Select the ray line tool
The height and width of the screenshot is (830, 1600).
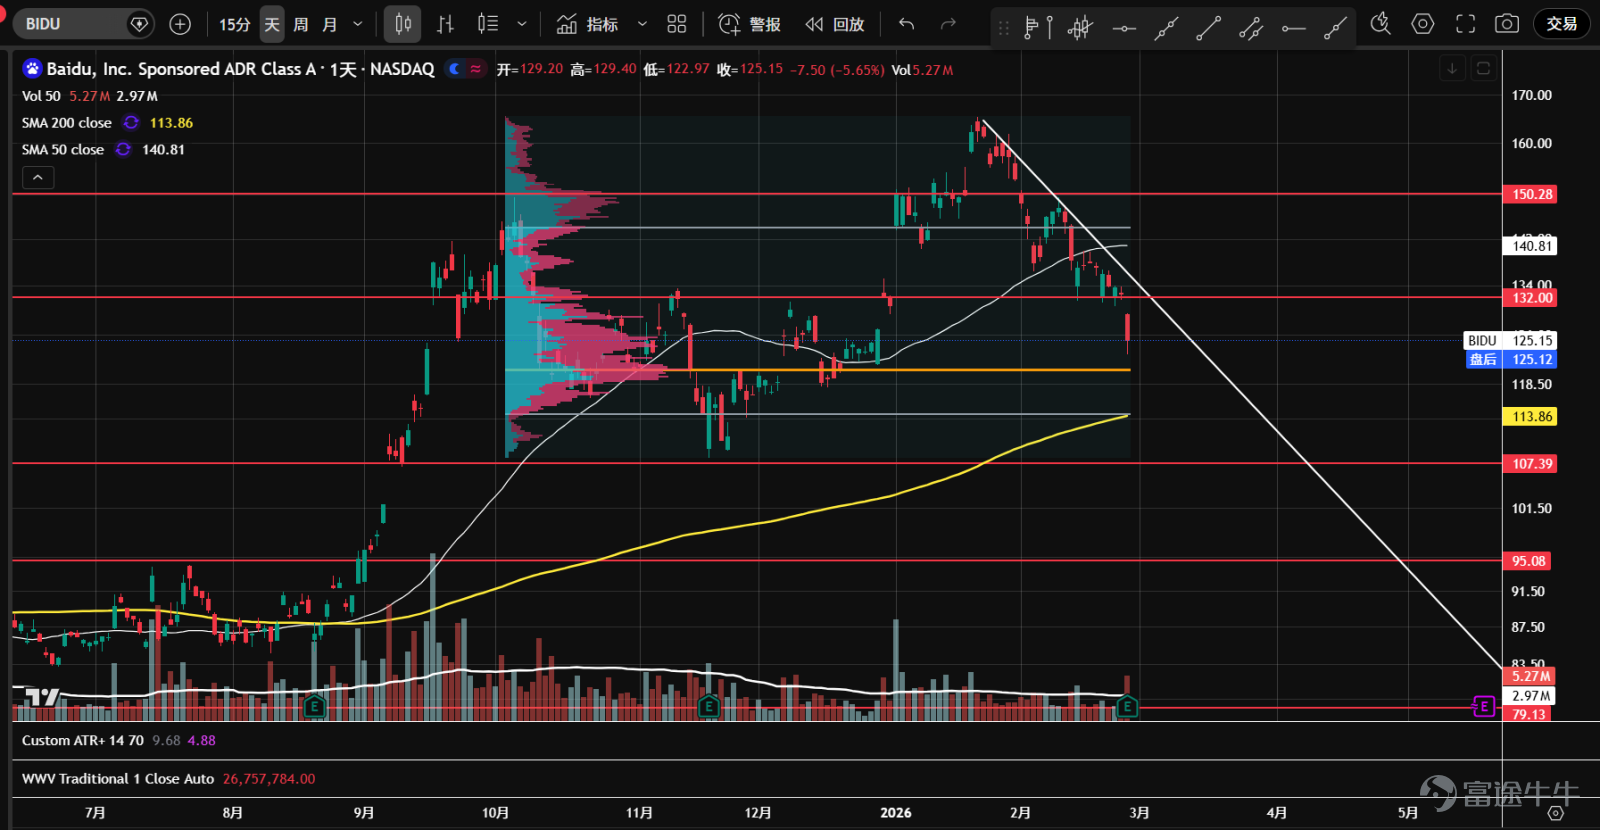pos(1335,28)
